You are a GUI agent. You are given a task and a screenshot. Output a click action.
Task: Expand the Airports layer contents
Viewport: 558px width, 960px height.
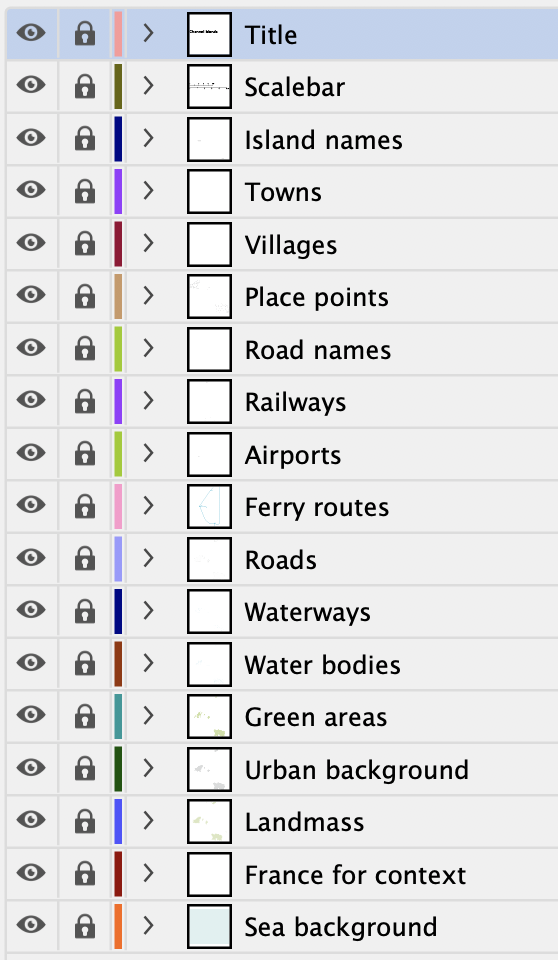tap(148, 454)
